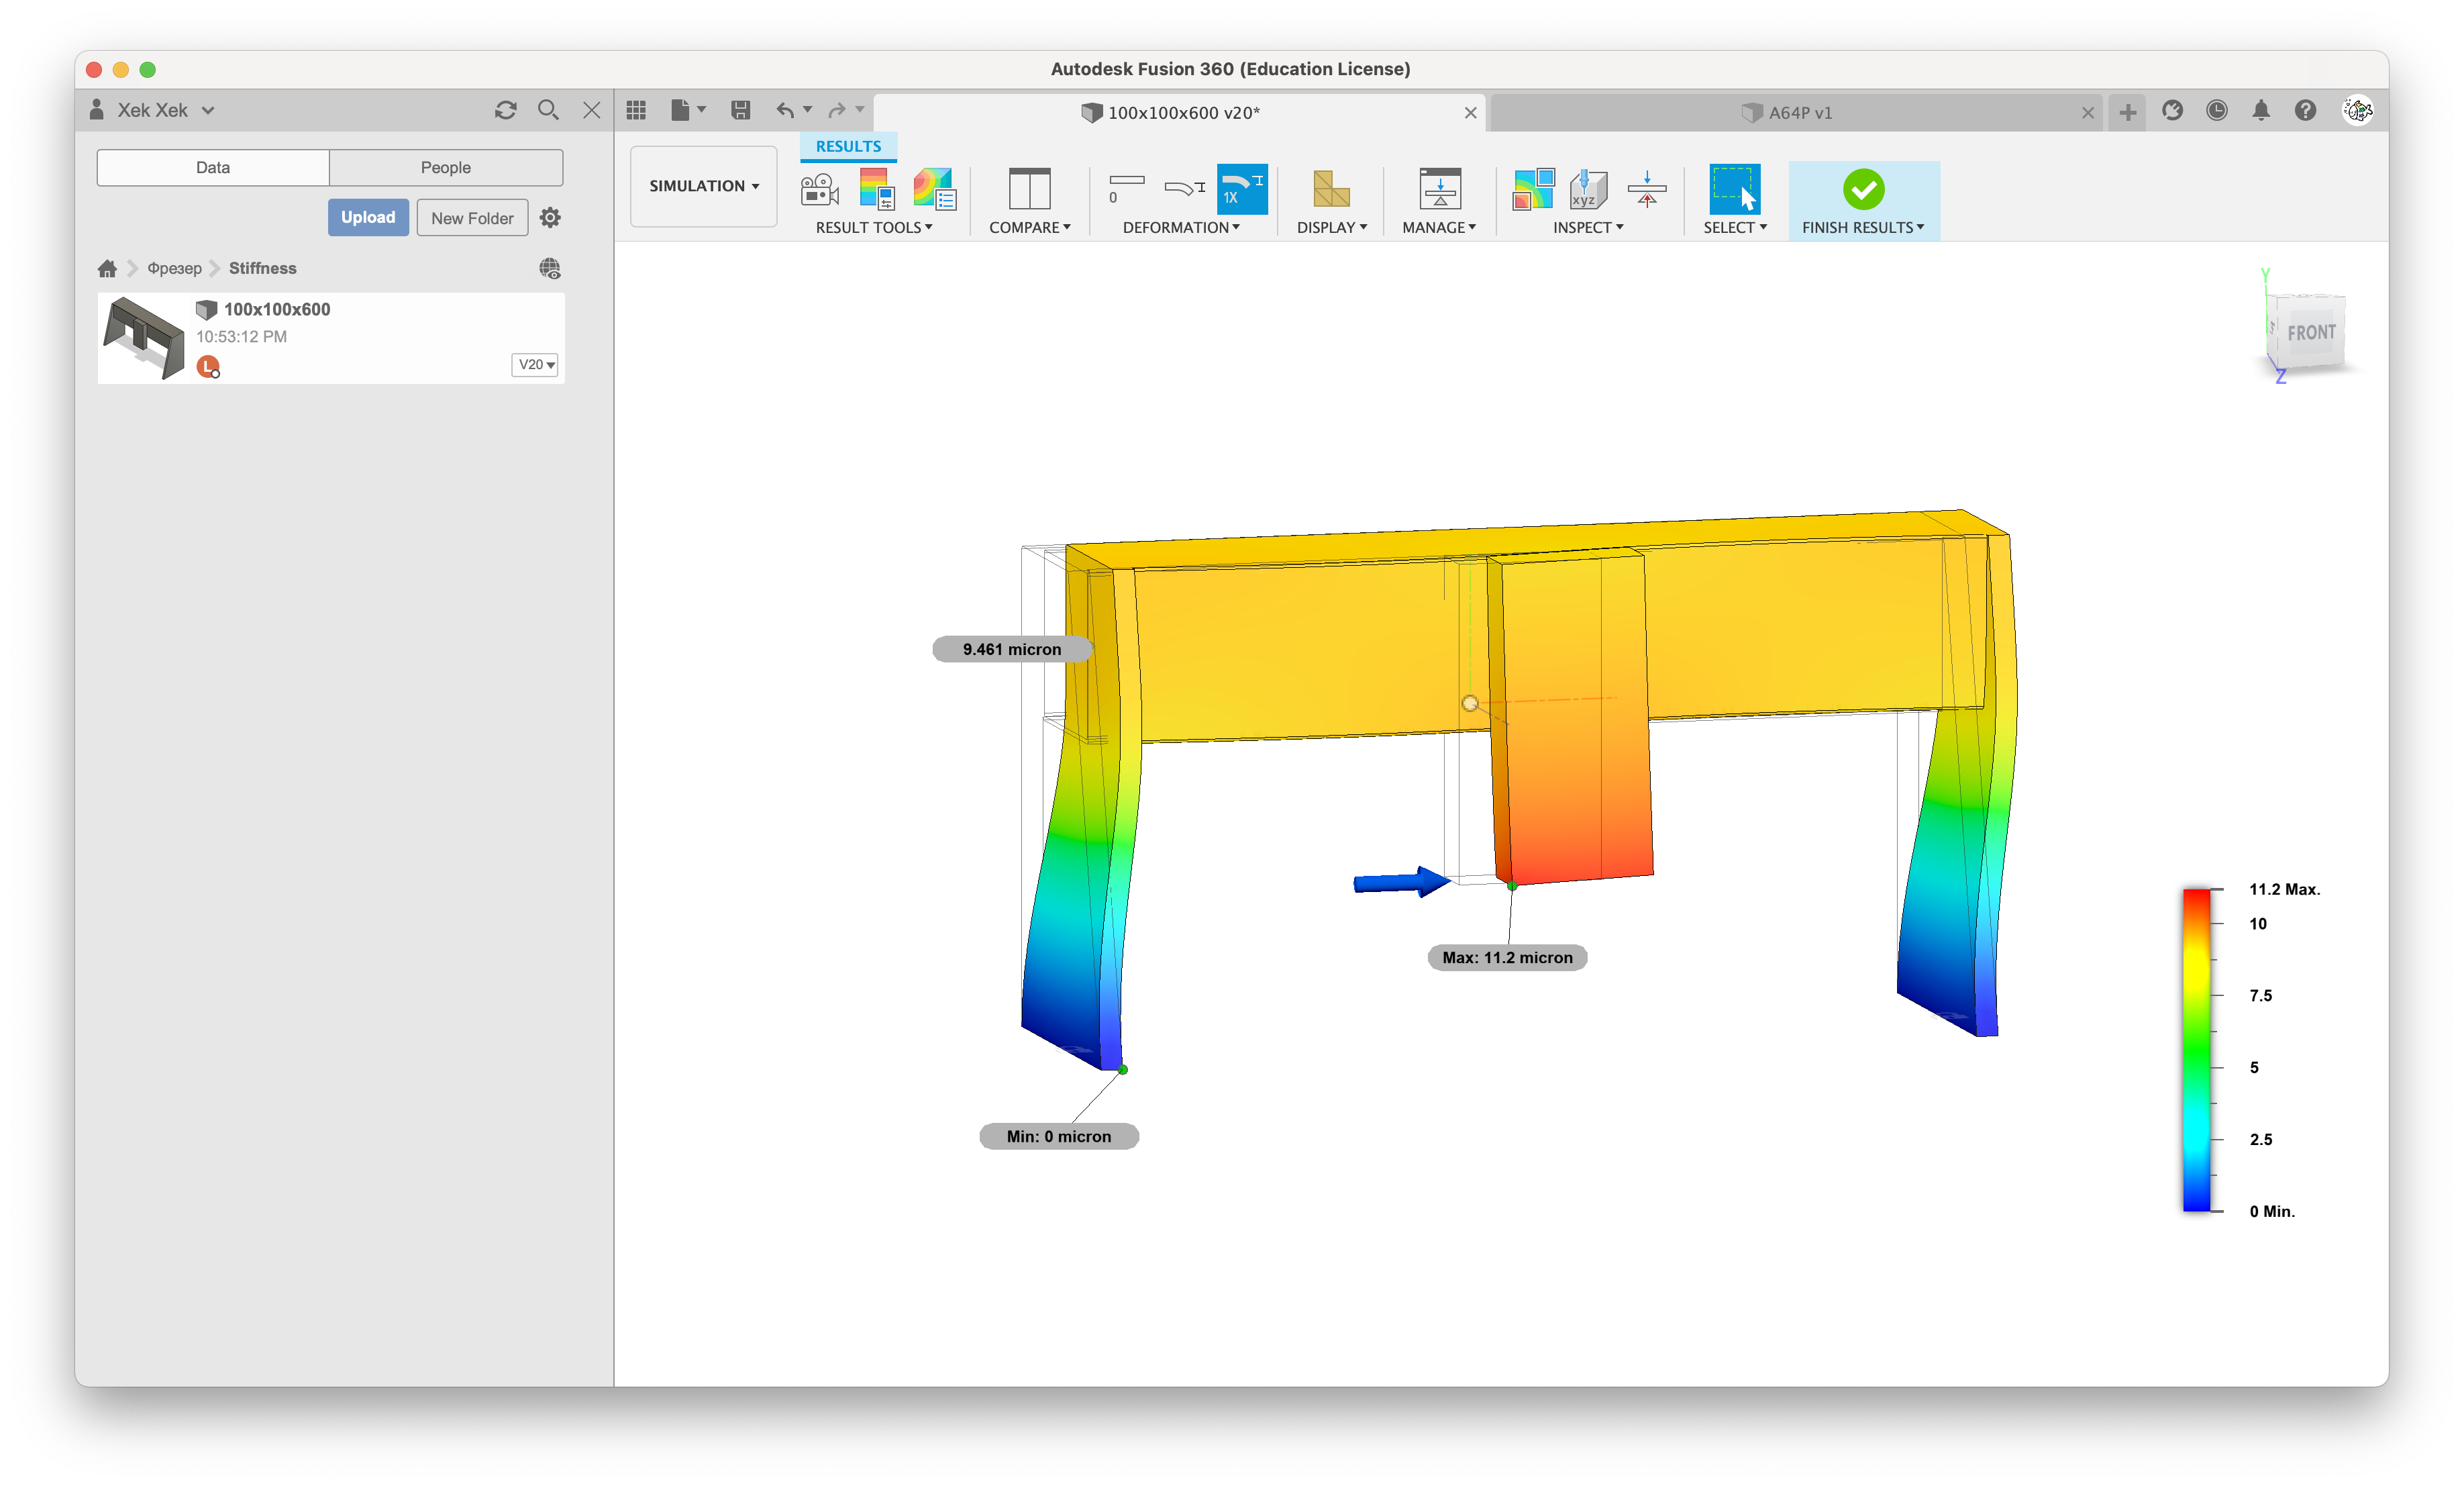The height and width of the screenshot is (1486, 2464).
Task: Save the document with floppy icon
Action: click(740, 111)
